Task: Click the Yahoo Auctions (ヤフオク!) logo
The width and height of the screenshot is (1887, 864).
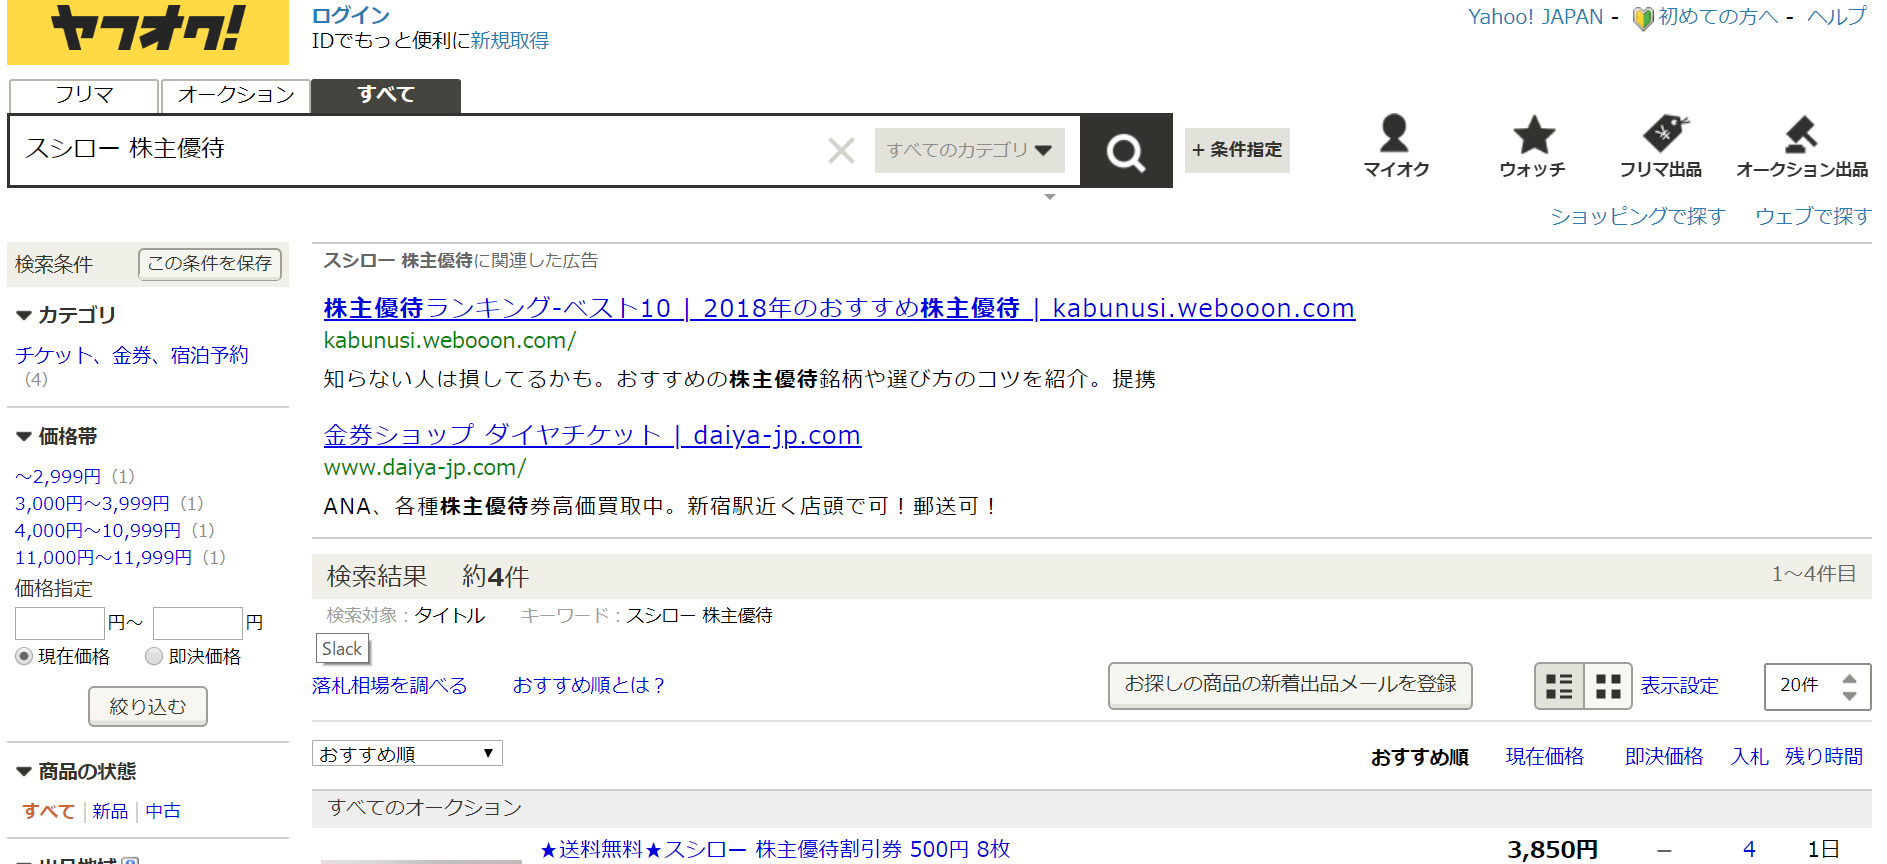Action: coord(148,30)
